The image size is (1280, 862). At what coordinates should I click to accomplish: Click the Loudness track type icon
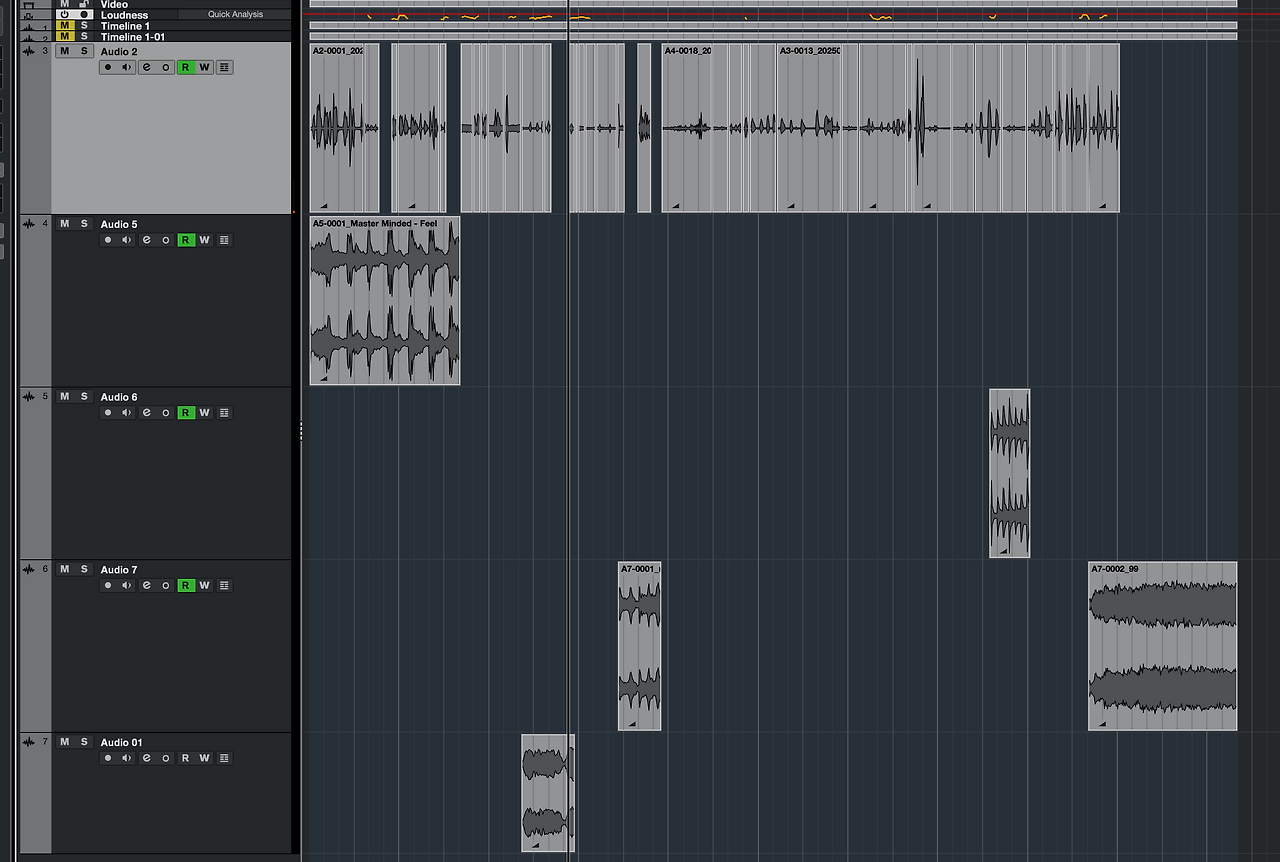[x=28, y=16]
